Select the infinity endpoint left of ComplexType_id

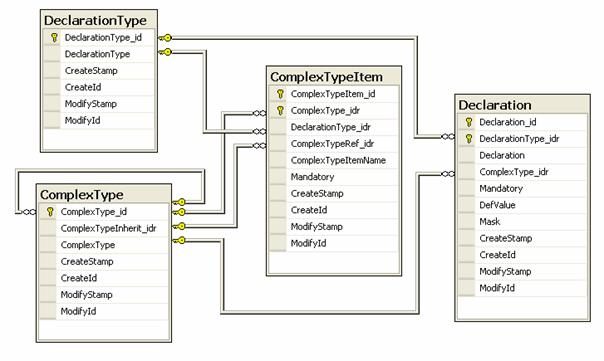29,212
